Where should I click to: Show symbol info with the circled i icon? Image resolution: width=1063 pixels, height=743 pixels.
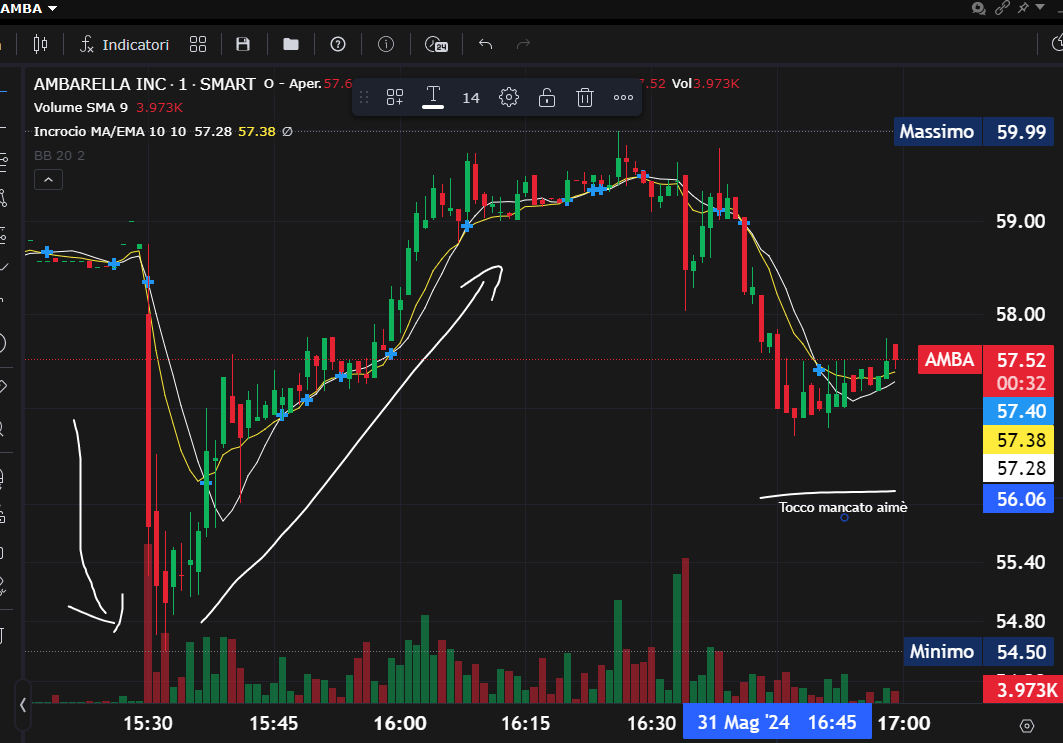[386, 45]
